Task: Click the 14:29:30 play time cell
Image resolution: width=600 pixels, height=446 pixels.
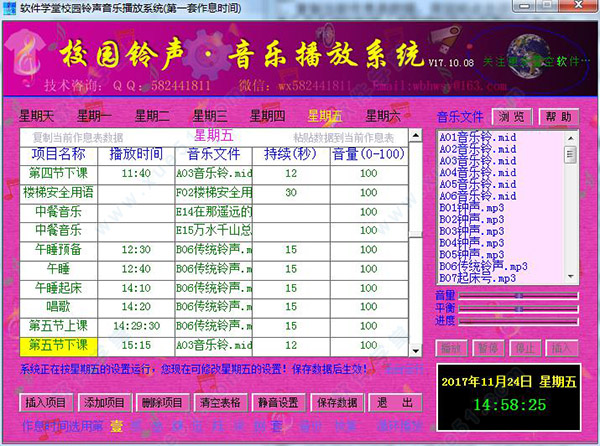Action: click(x=136, y=326)
